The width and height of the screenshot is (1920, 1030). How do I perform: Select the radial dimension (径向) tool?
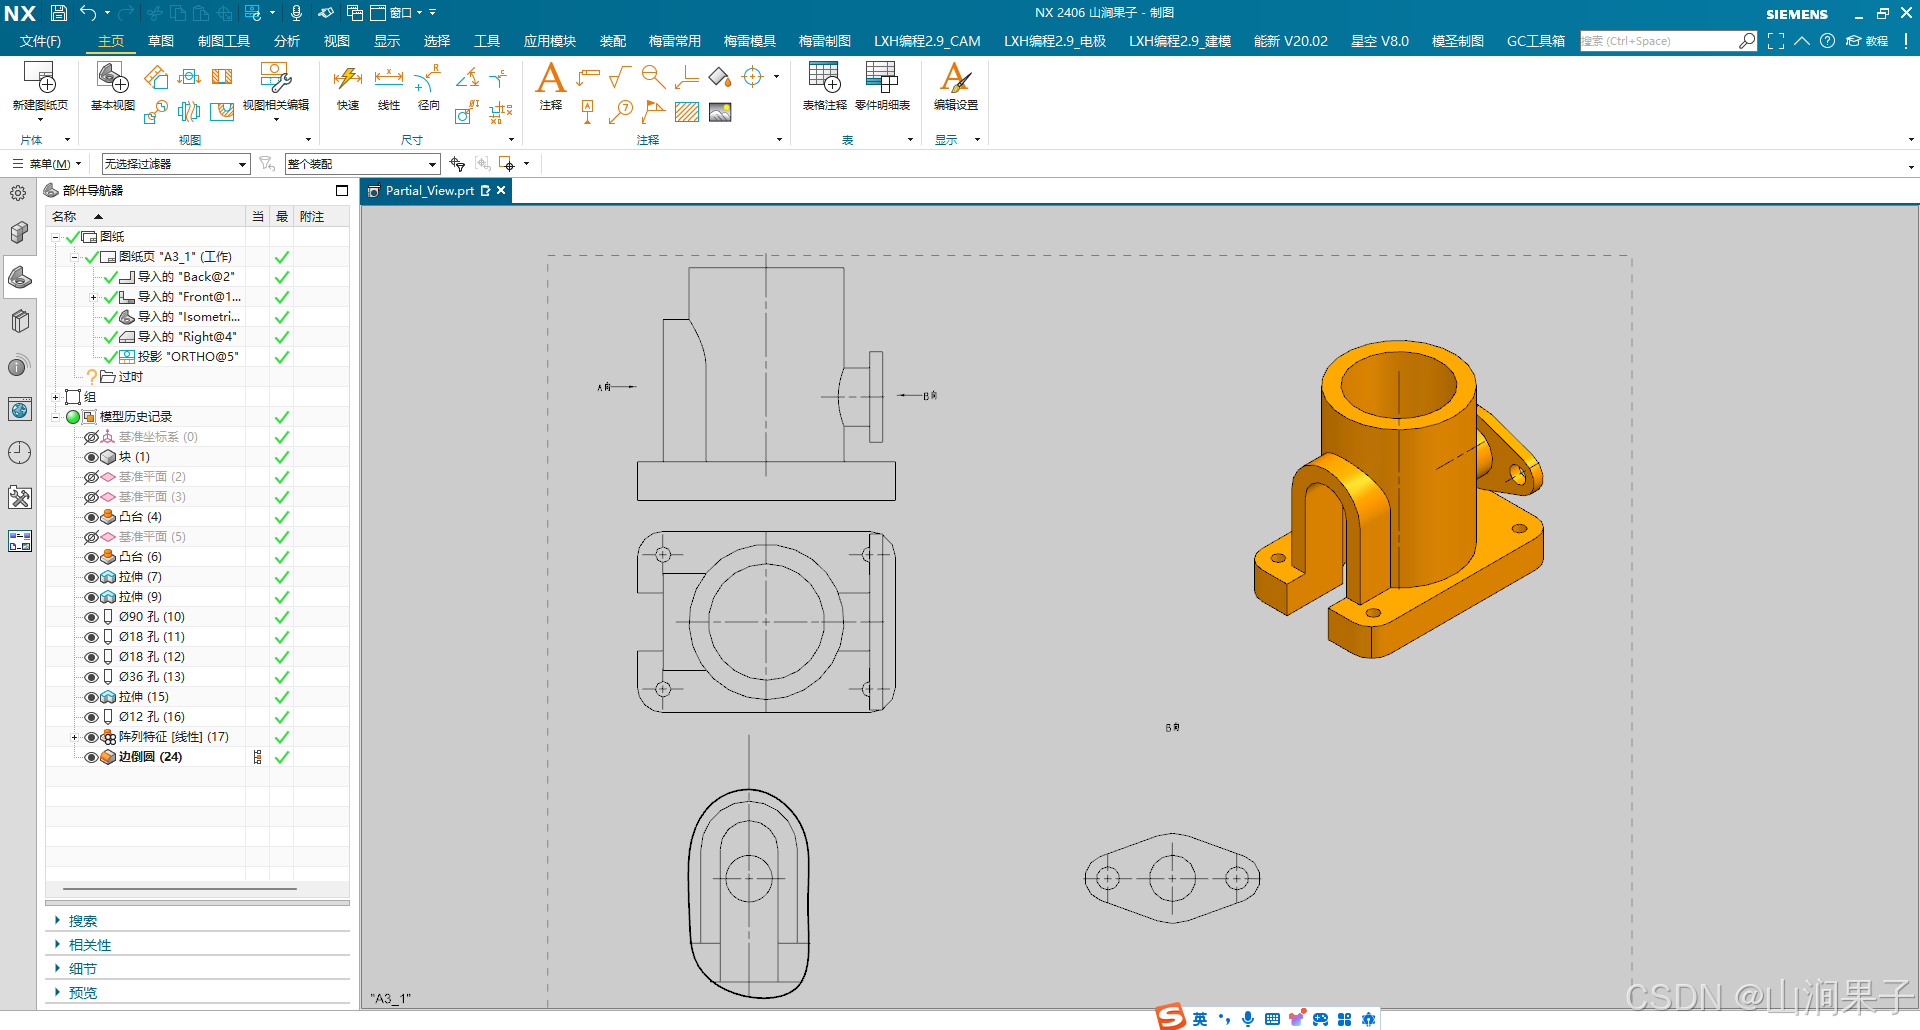click(x=429, y=87)
